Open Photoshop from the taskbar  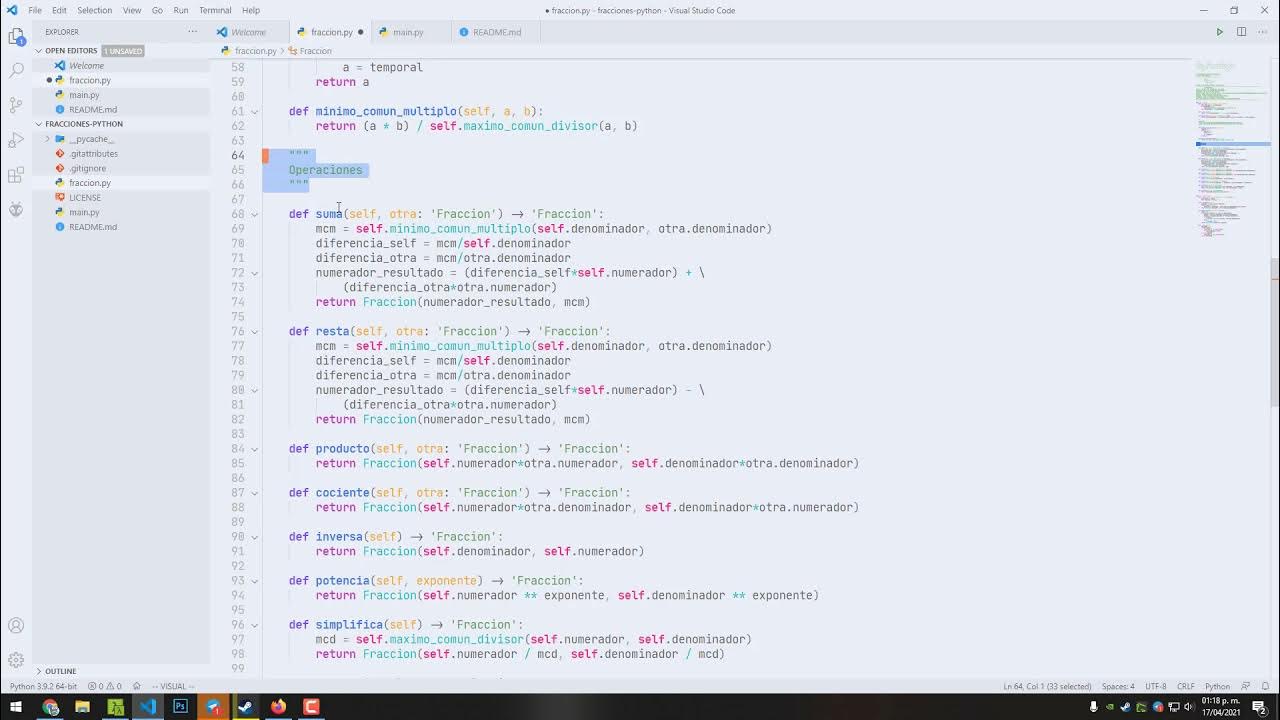click(180, 707)
